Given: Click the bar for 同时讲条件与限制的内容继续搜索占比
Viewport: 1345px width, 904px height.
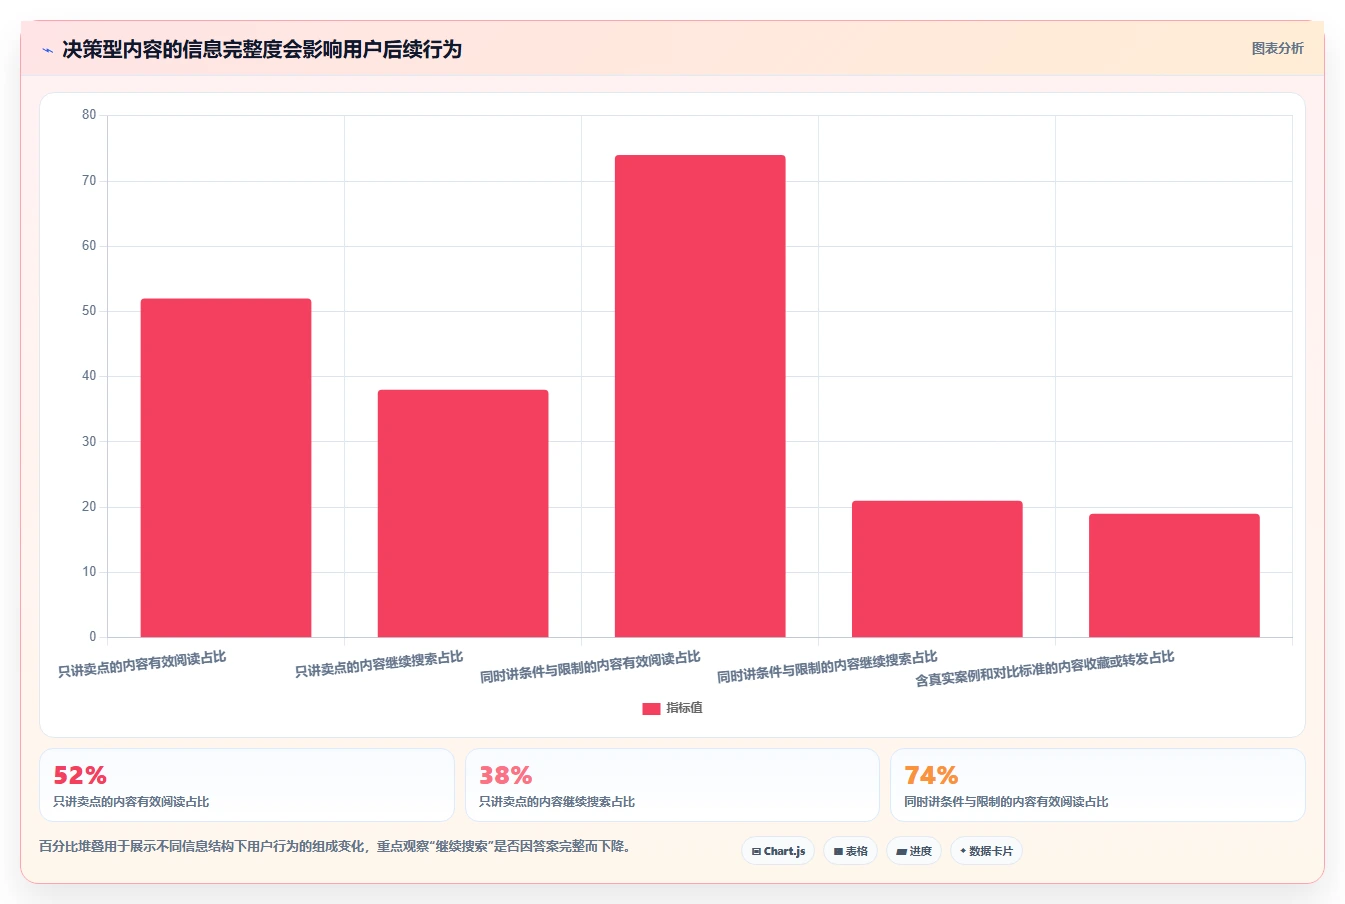Looking at the screenshot, I should (937, 569).
